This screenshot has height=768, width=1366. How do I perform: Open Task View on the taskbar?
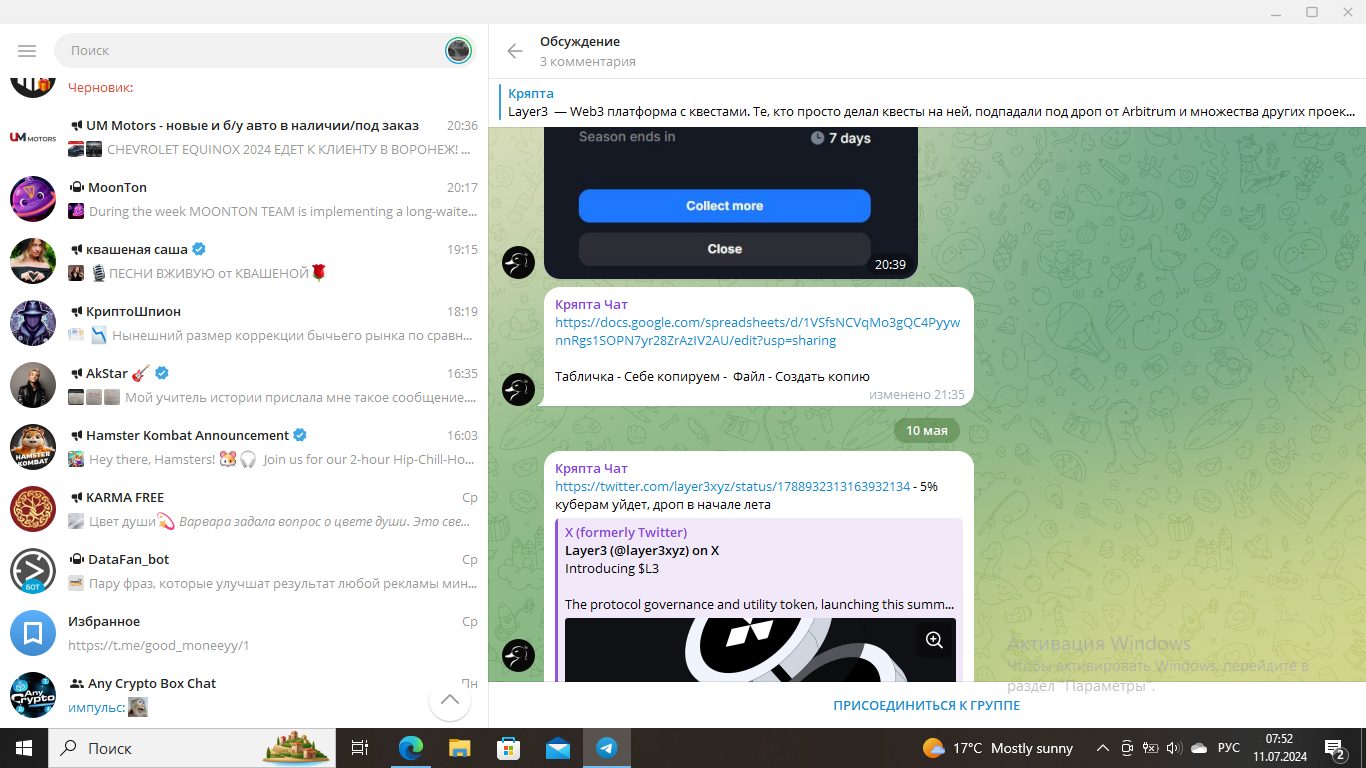click(361, 748)
